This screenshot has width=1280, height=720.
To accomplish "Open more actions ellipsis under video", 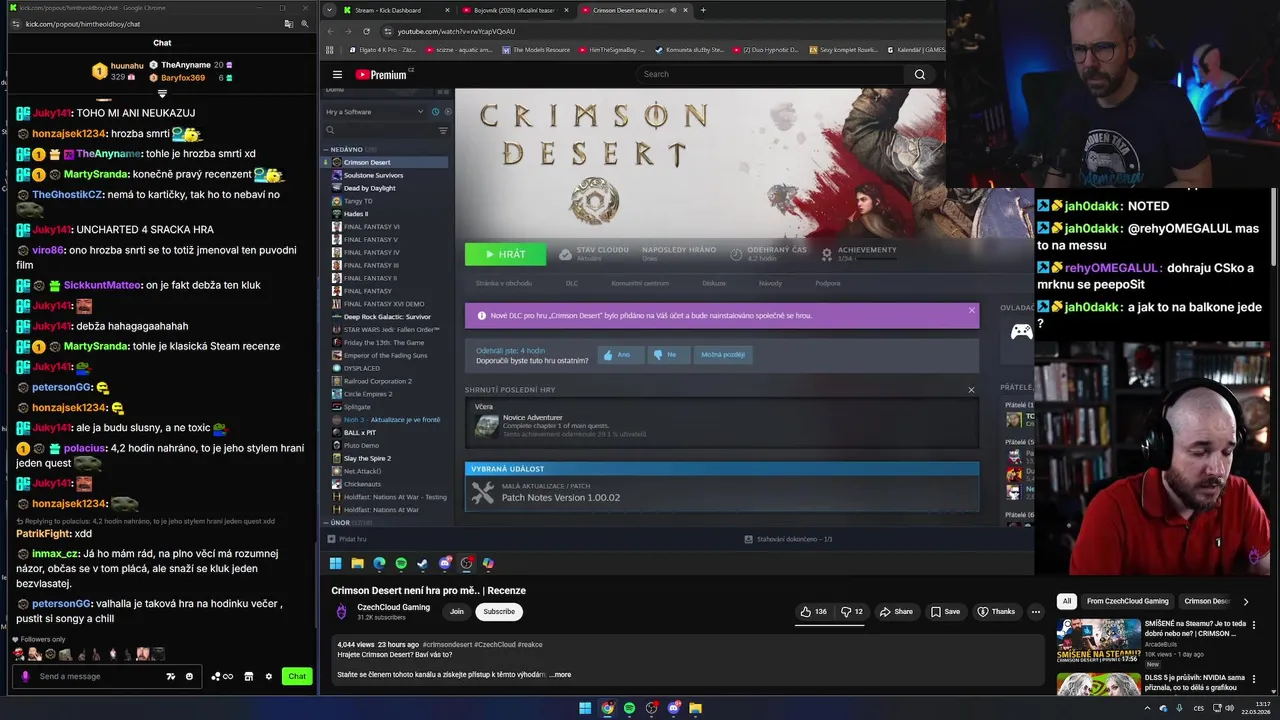I will pyautogui.click(x=1035, y=611).
